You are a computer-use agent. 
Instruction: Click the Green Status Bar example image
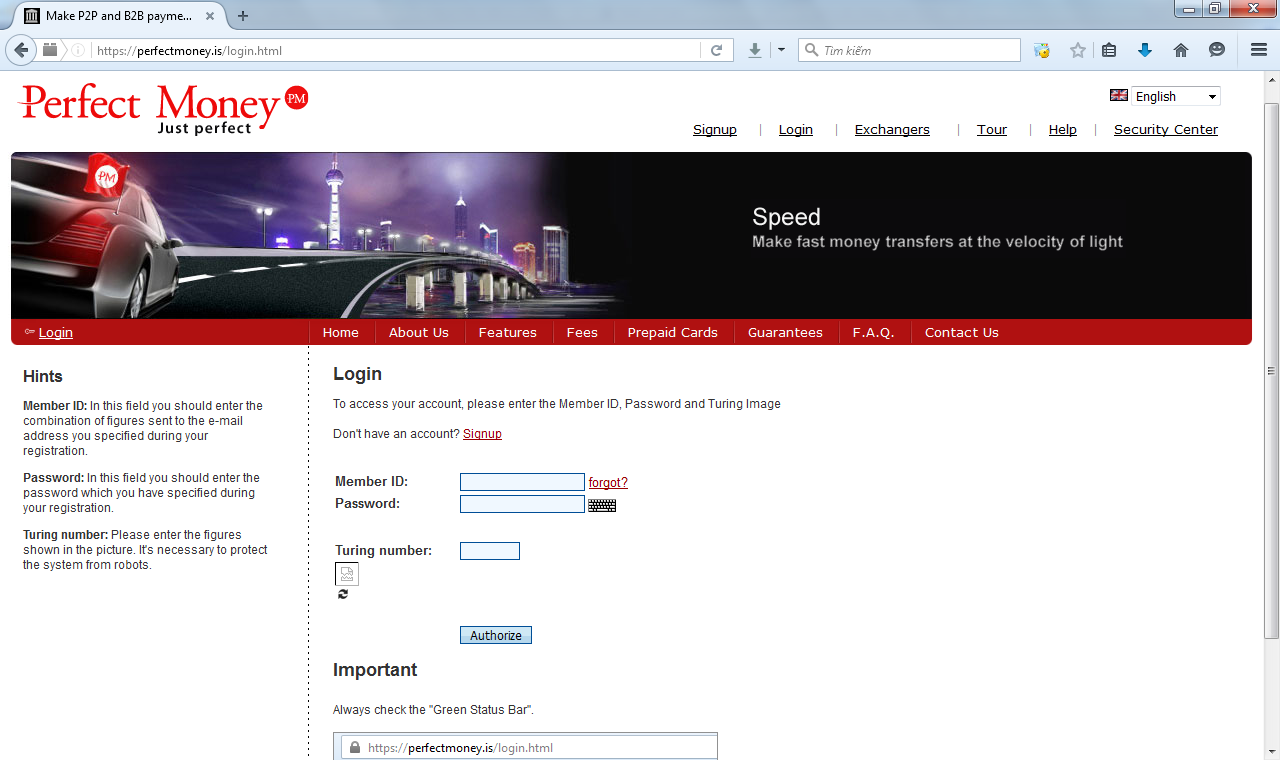click(525, 746)
